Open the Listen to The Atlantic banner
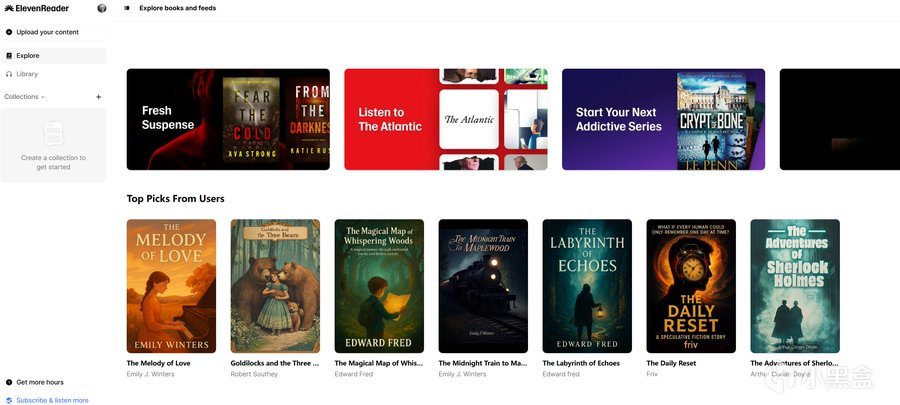Viewport: 900px width, 405px height. [x=446, y=119]
